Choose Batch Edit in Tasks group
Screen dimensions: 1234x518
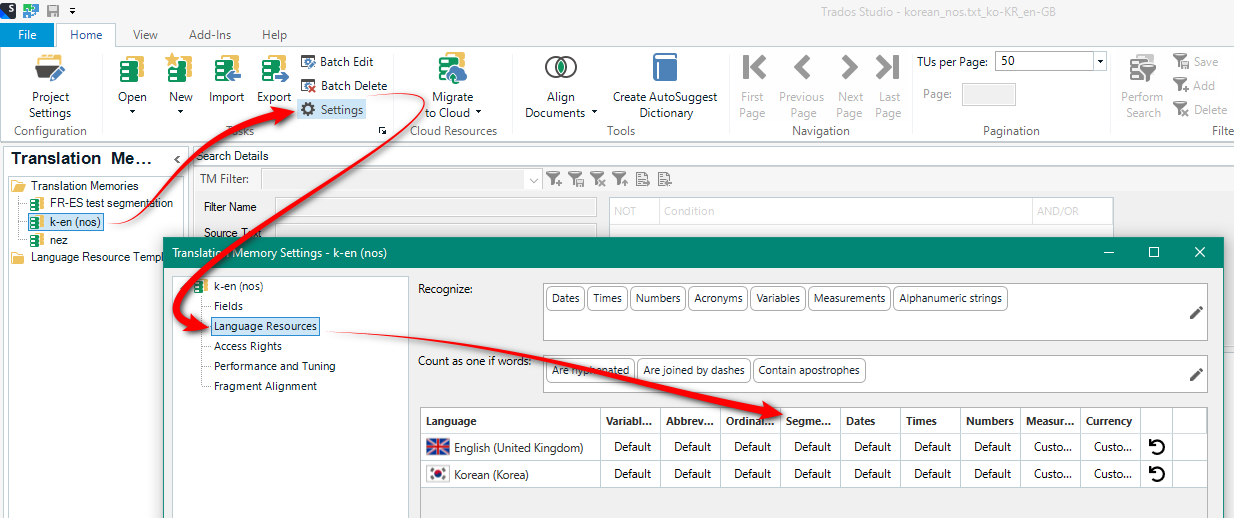337,62
